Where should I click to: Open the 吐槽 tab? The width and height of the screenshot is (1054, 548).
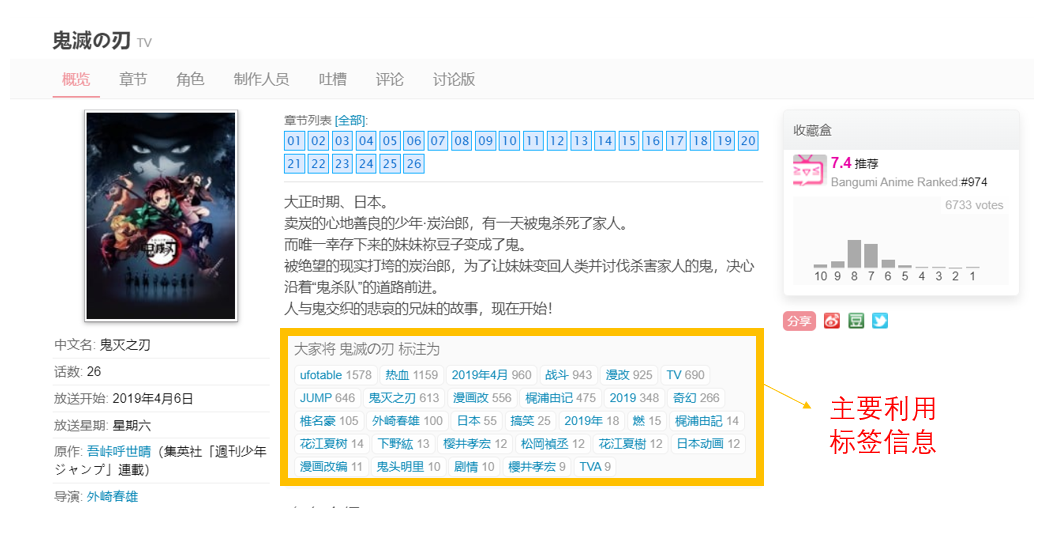(333, 79)
